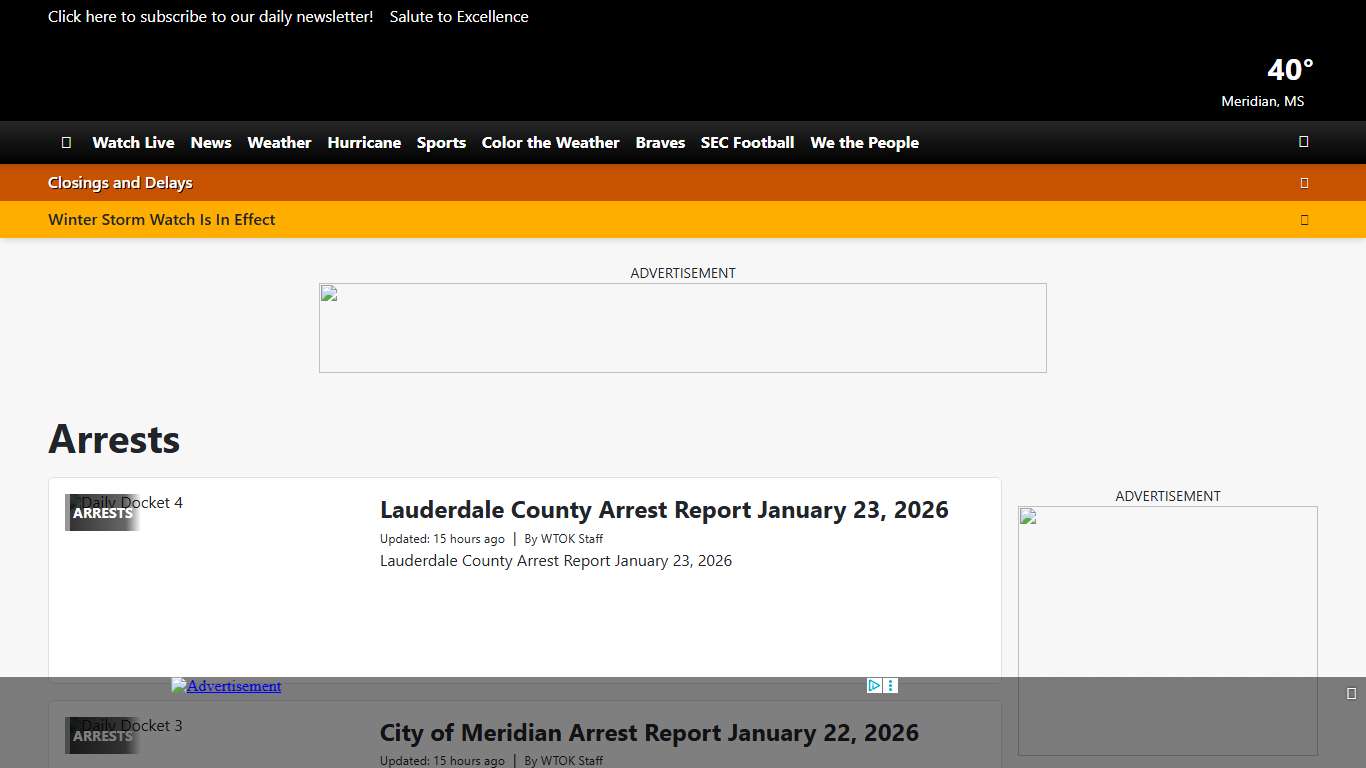Open the search icon in the navigation bar

click(x=1303, y=142)
